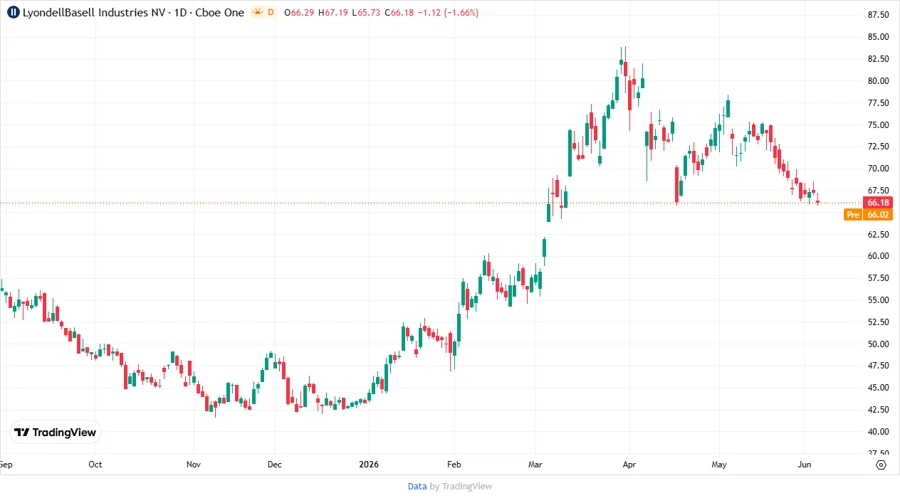Click the 'Jun' time axis label

pyautogui.click(x=804, y=465)
